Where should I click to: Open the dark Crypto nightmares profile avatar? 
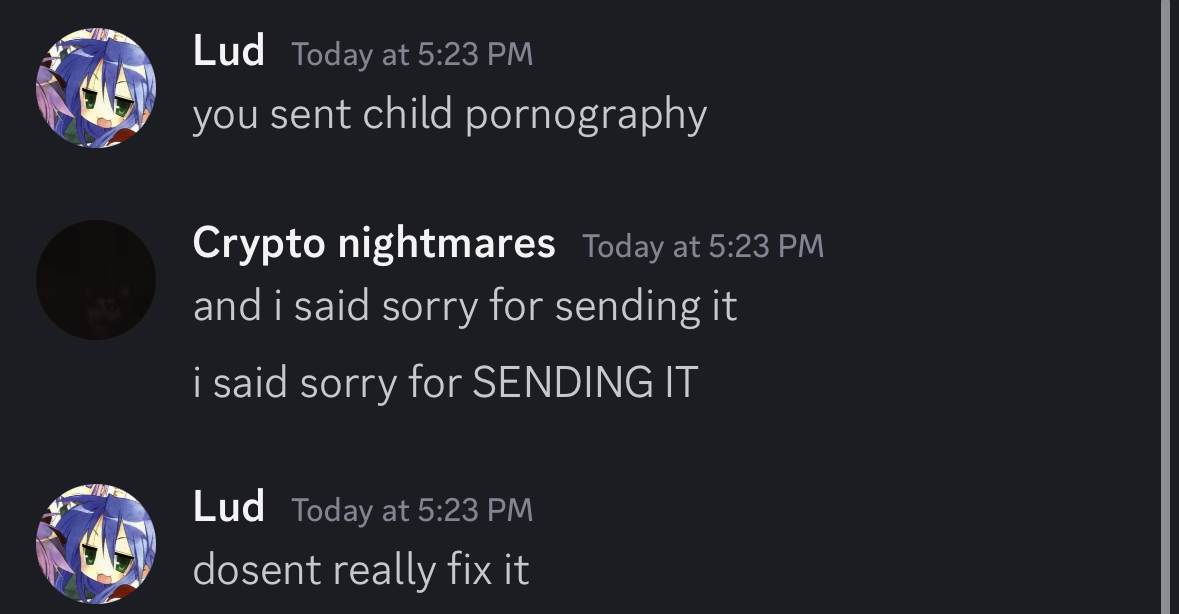click(x=96, y=280)
